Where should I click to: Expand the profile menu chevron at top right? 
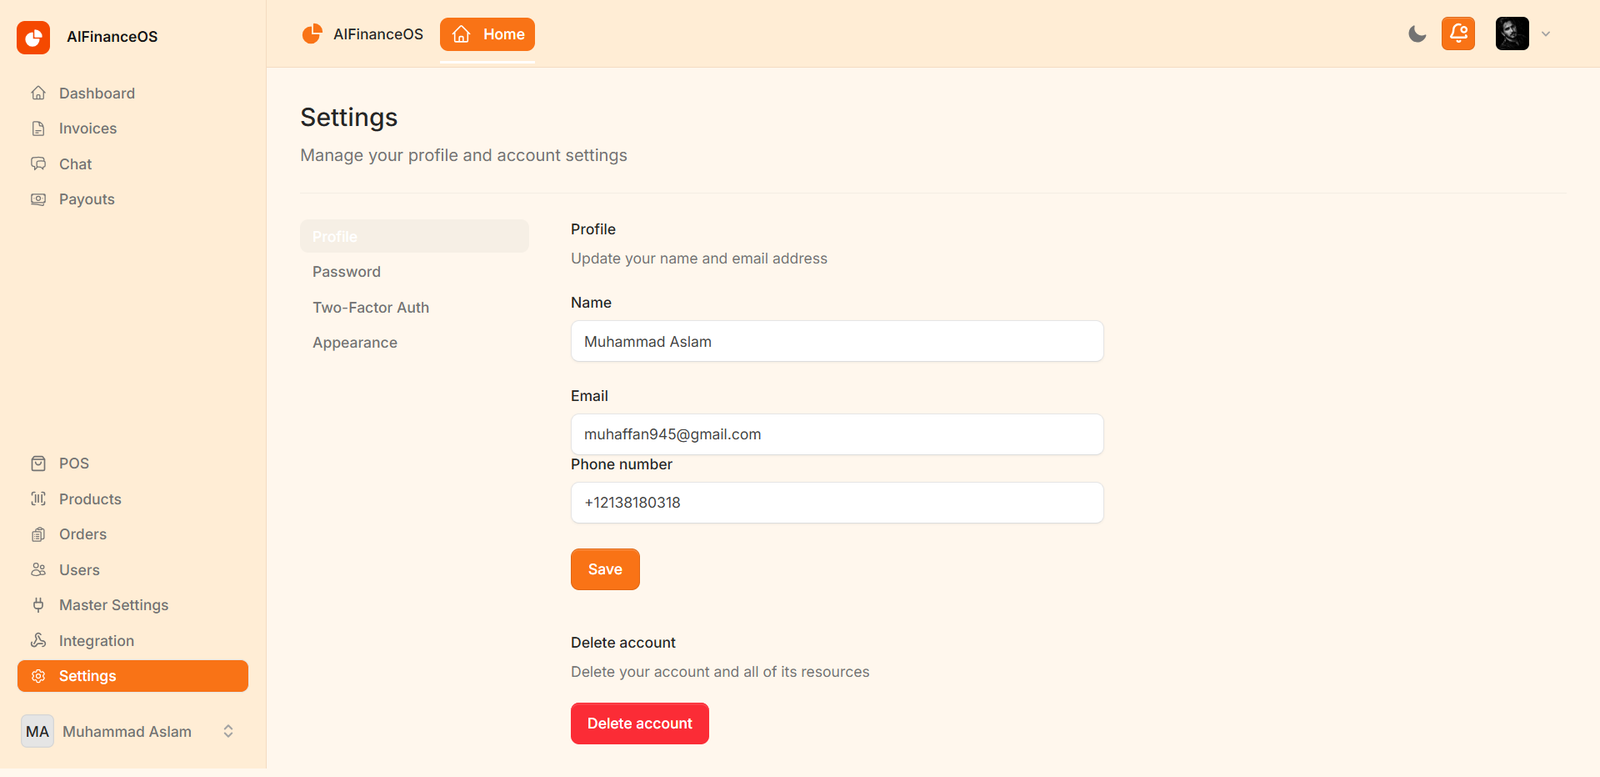coord(1546,34)
